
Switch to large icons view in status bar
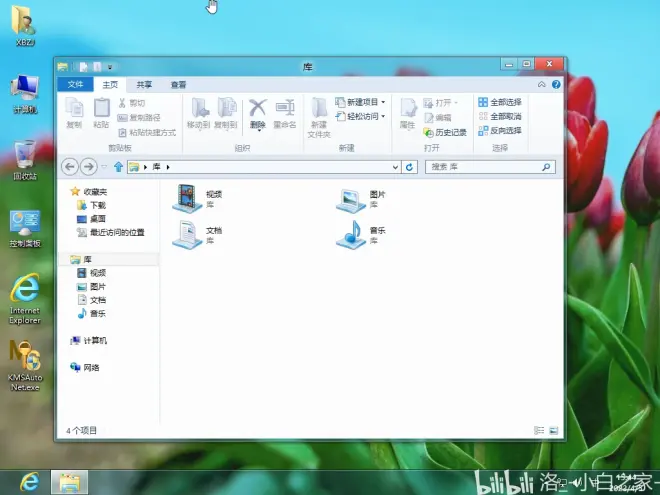pyautogui.click(x=553, y=430)
